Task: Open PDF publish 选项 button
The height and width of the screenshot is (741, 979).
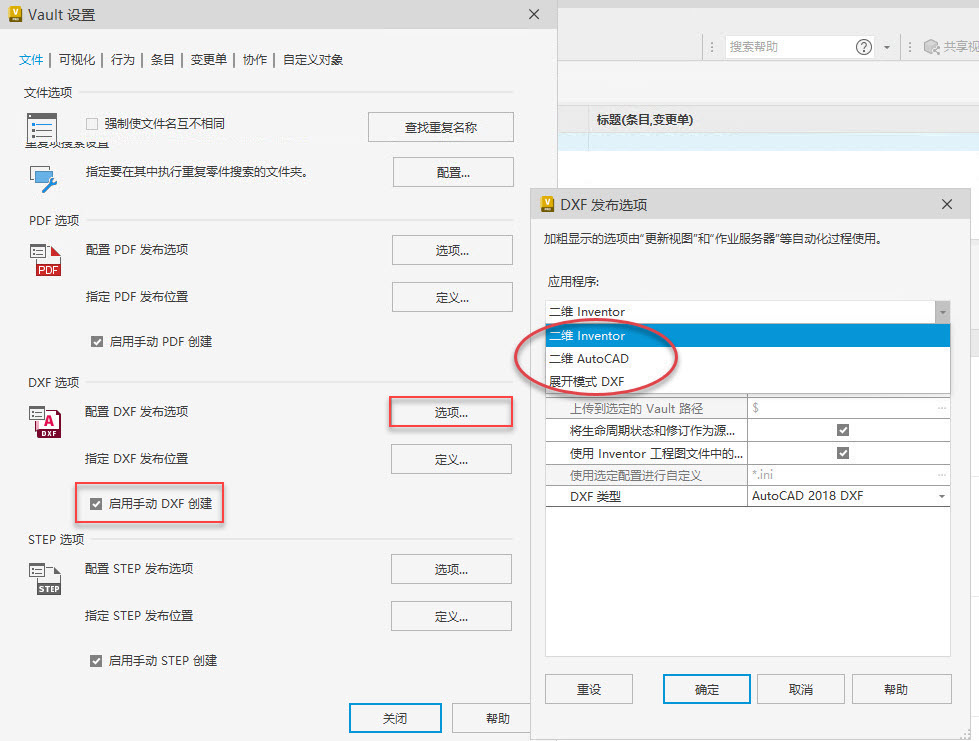Action: (452, 250)
